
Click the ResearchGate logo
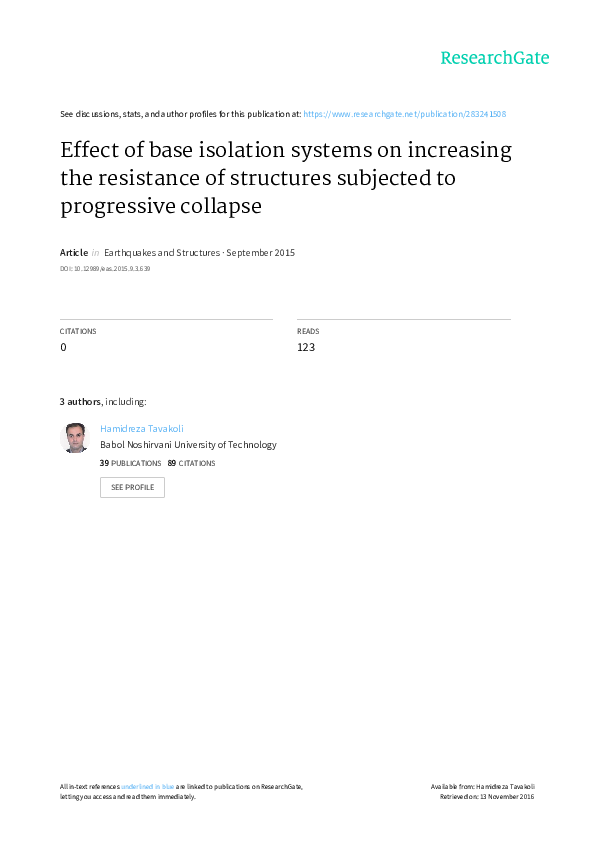point(495,58)
